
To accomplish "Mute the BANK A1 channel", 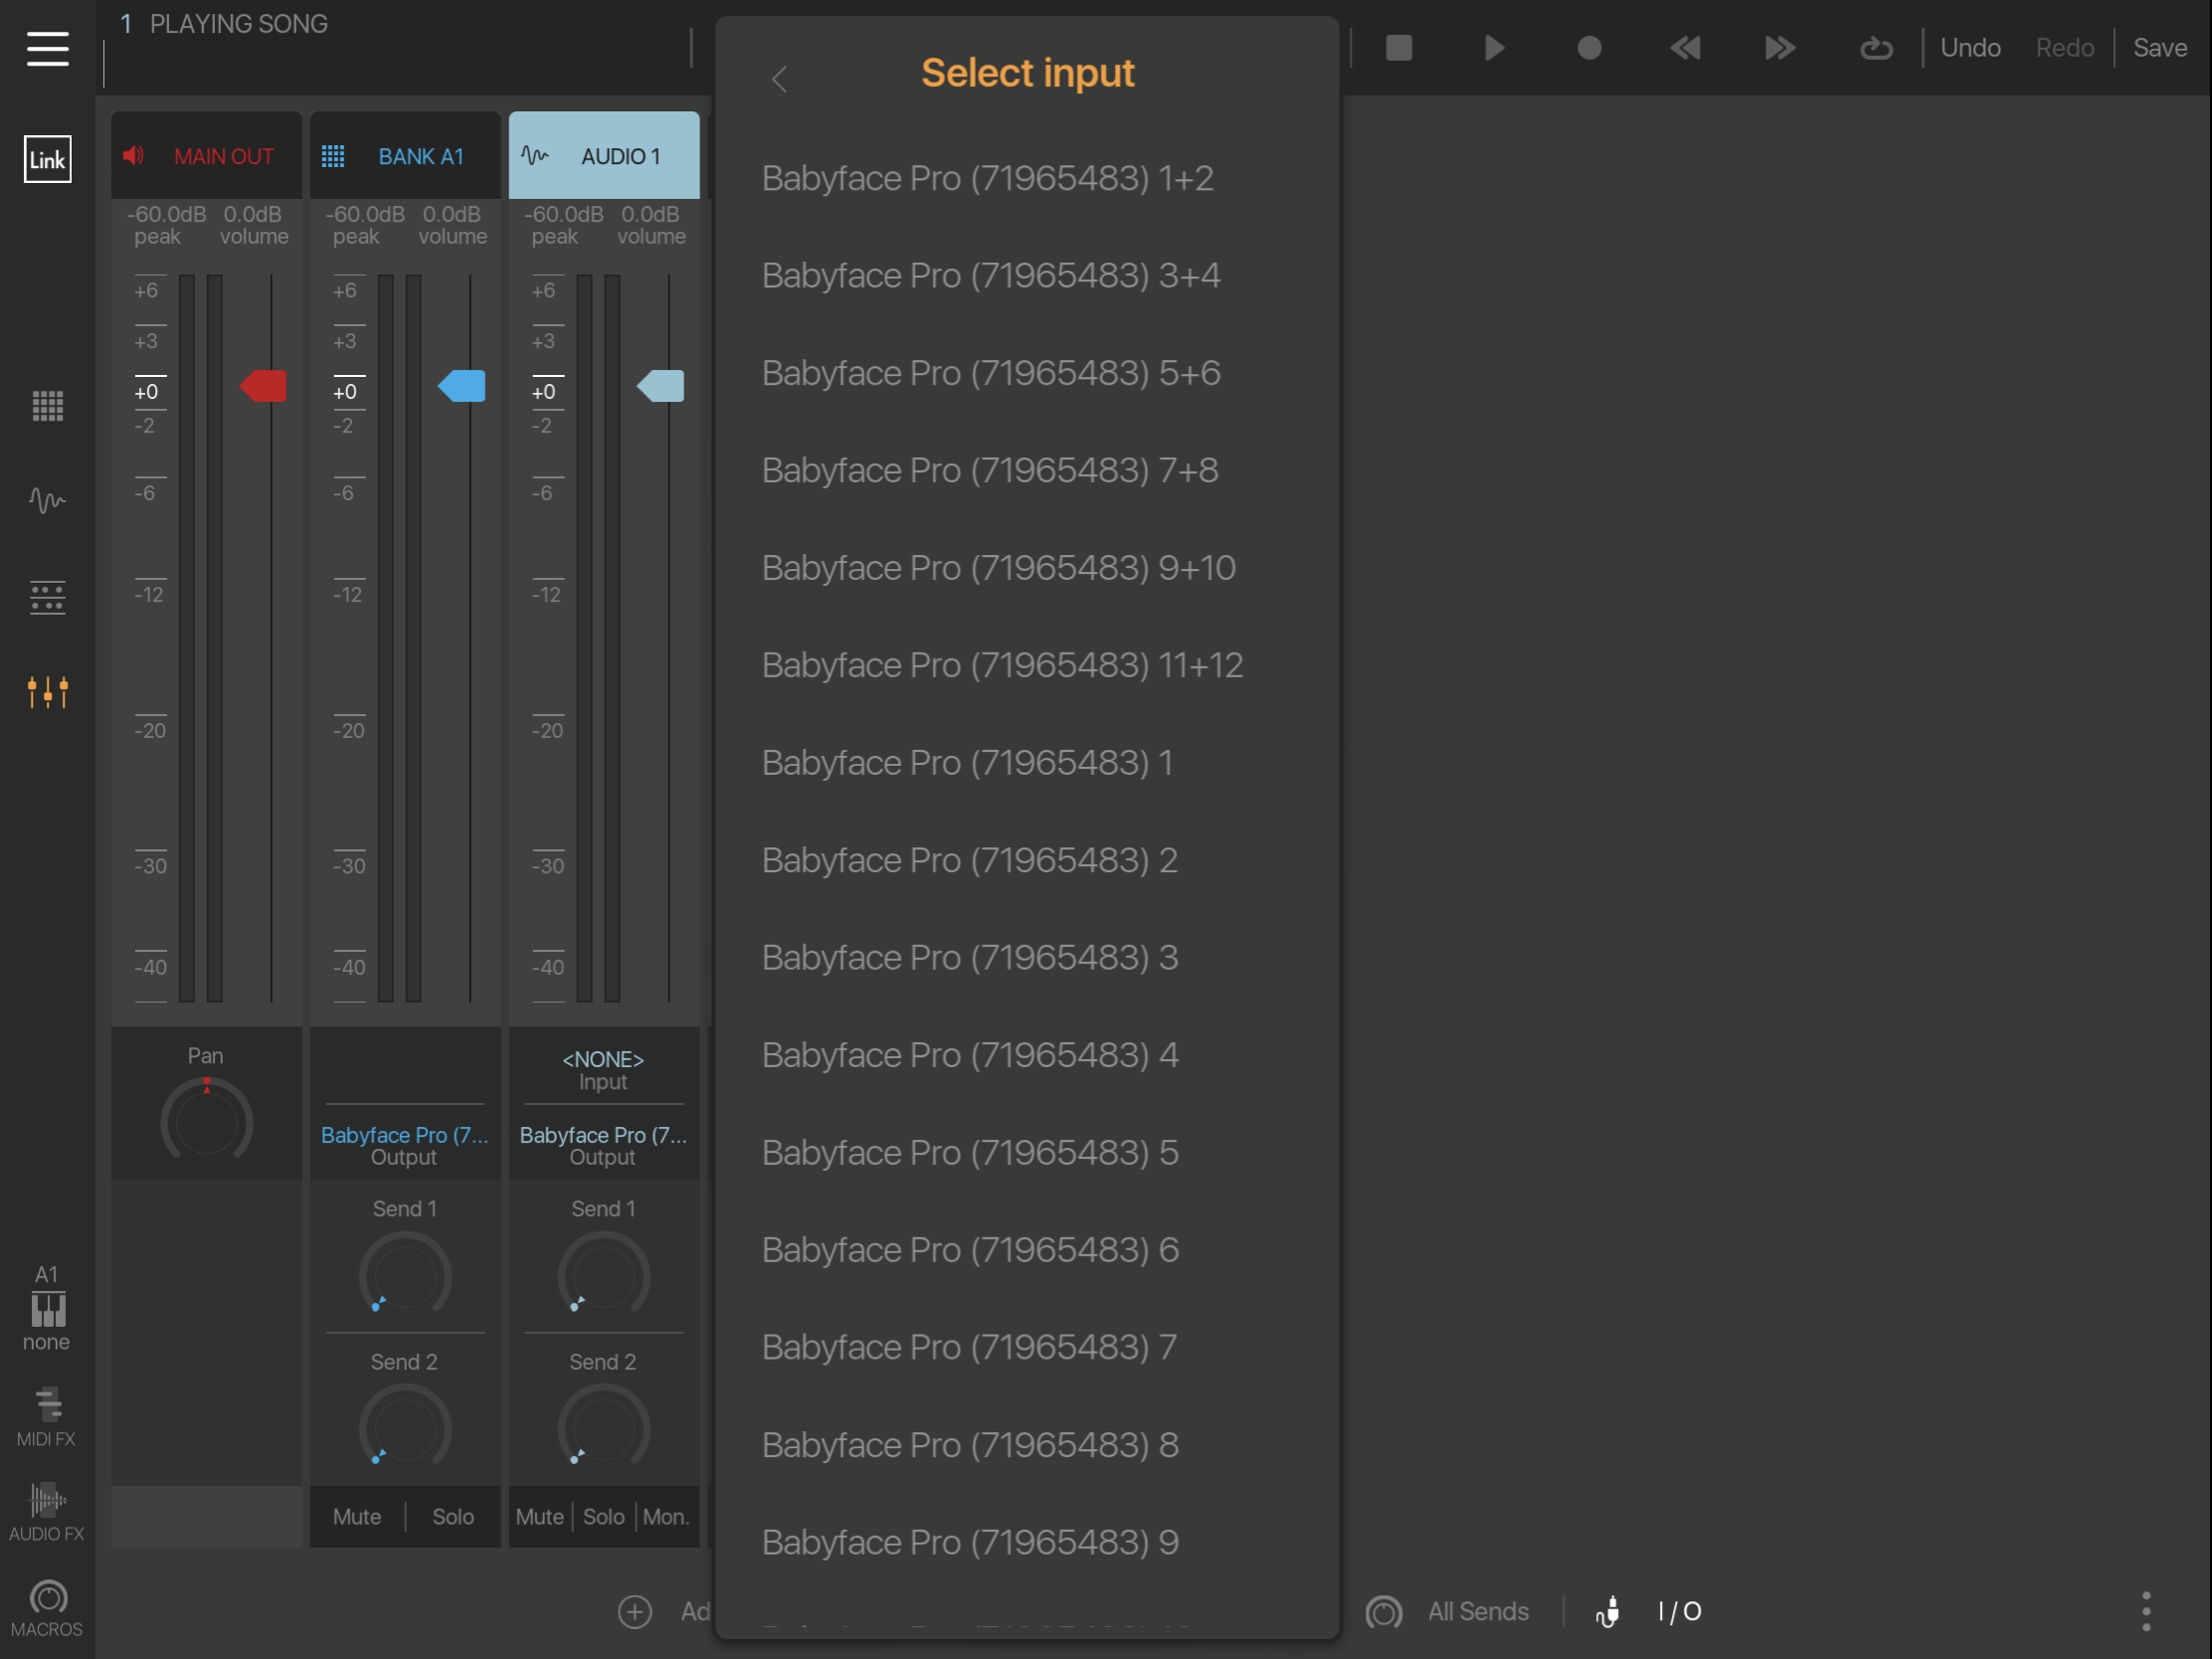I will pyautogui.click(x=357, y=1516).
